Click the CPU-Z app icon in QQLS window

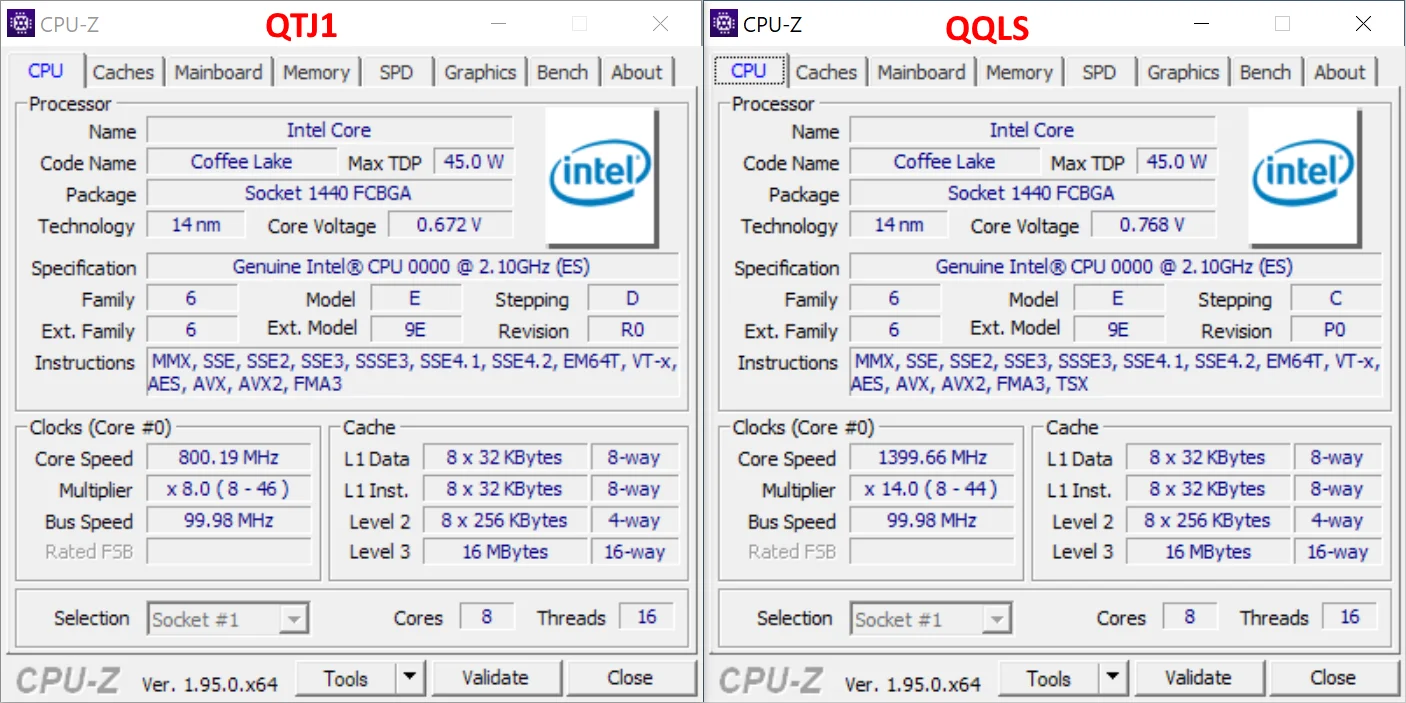[724, 24]
